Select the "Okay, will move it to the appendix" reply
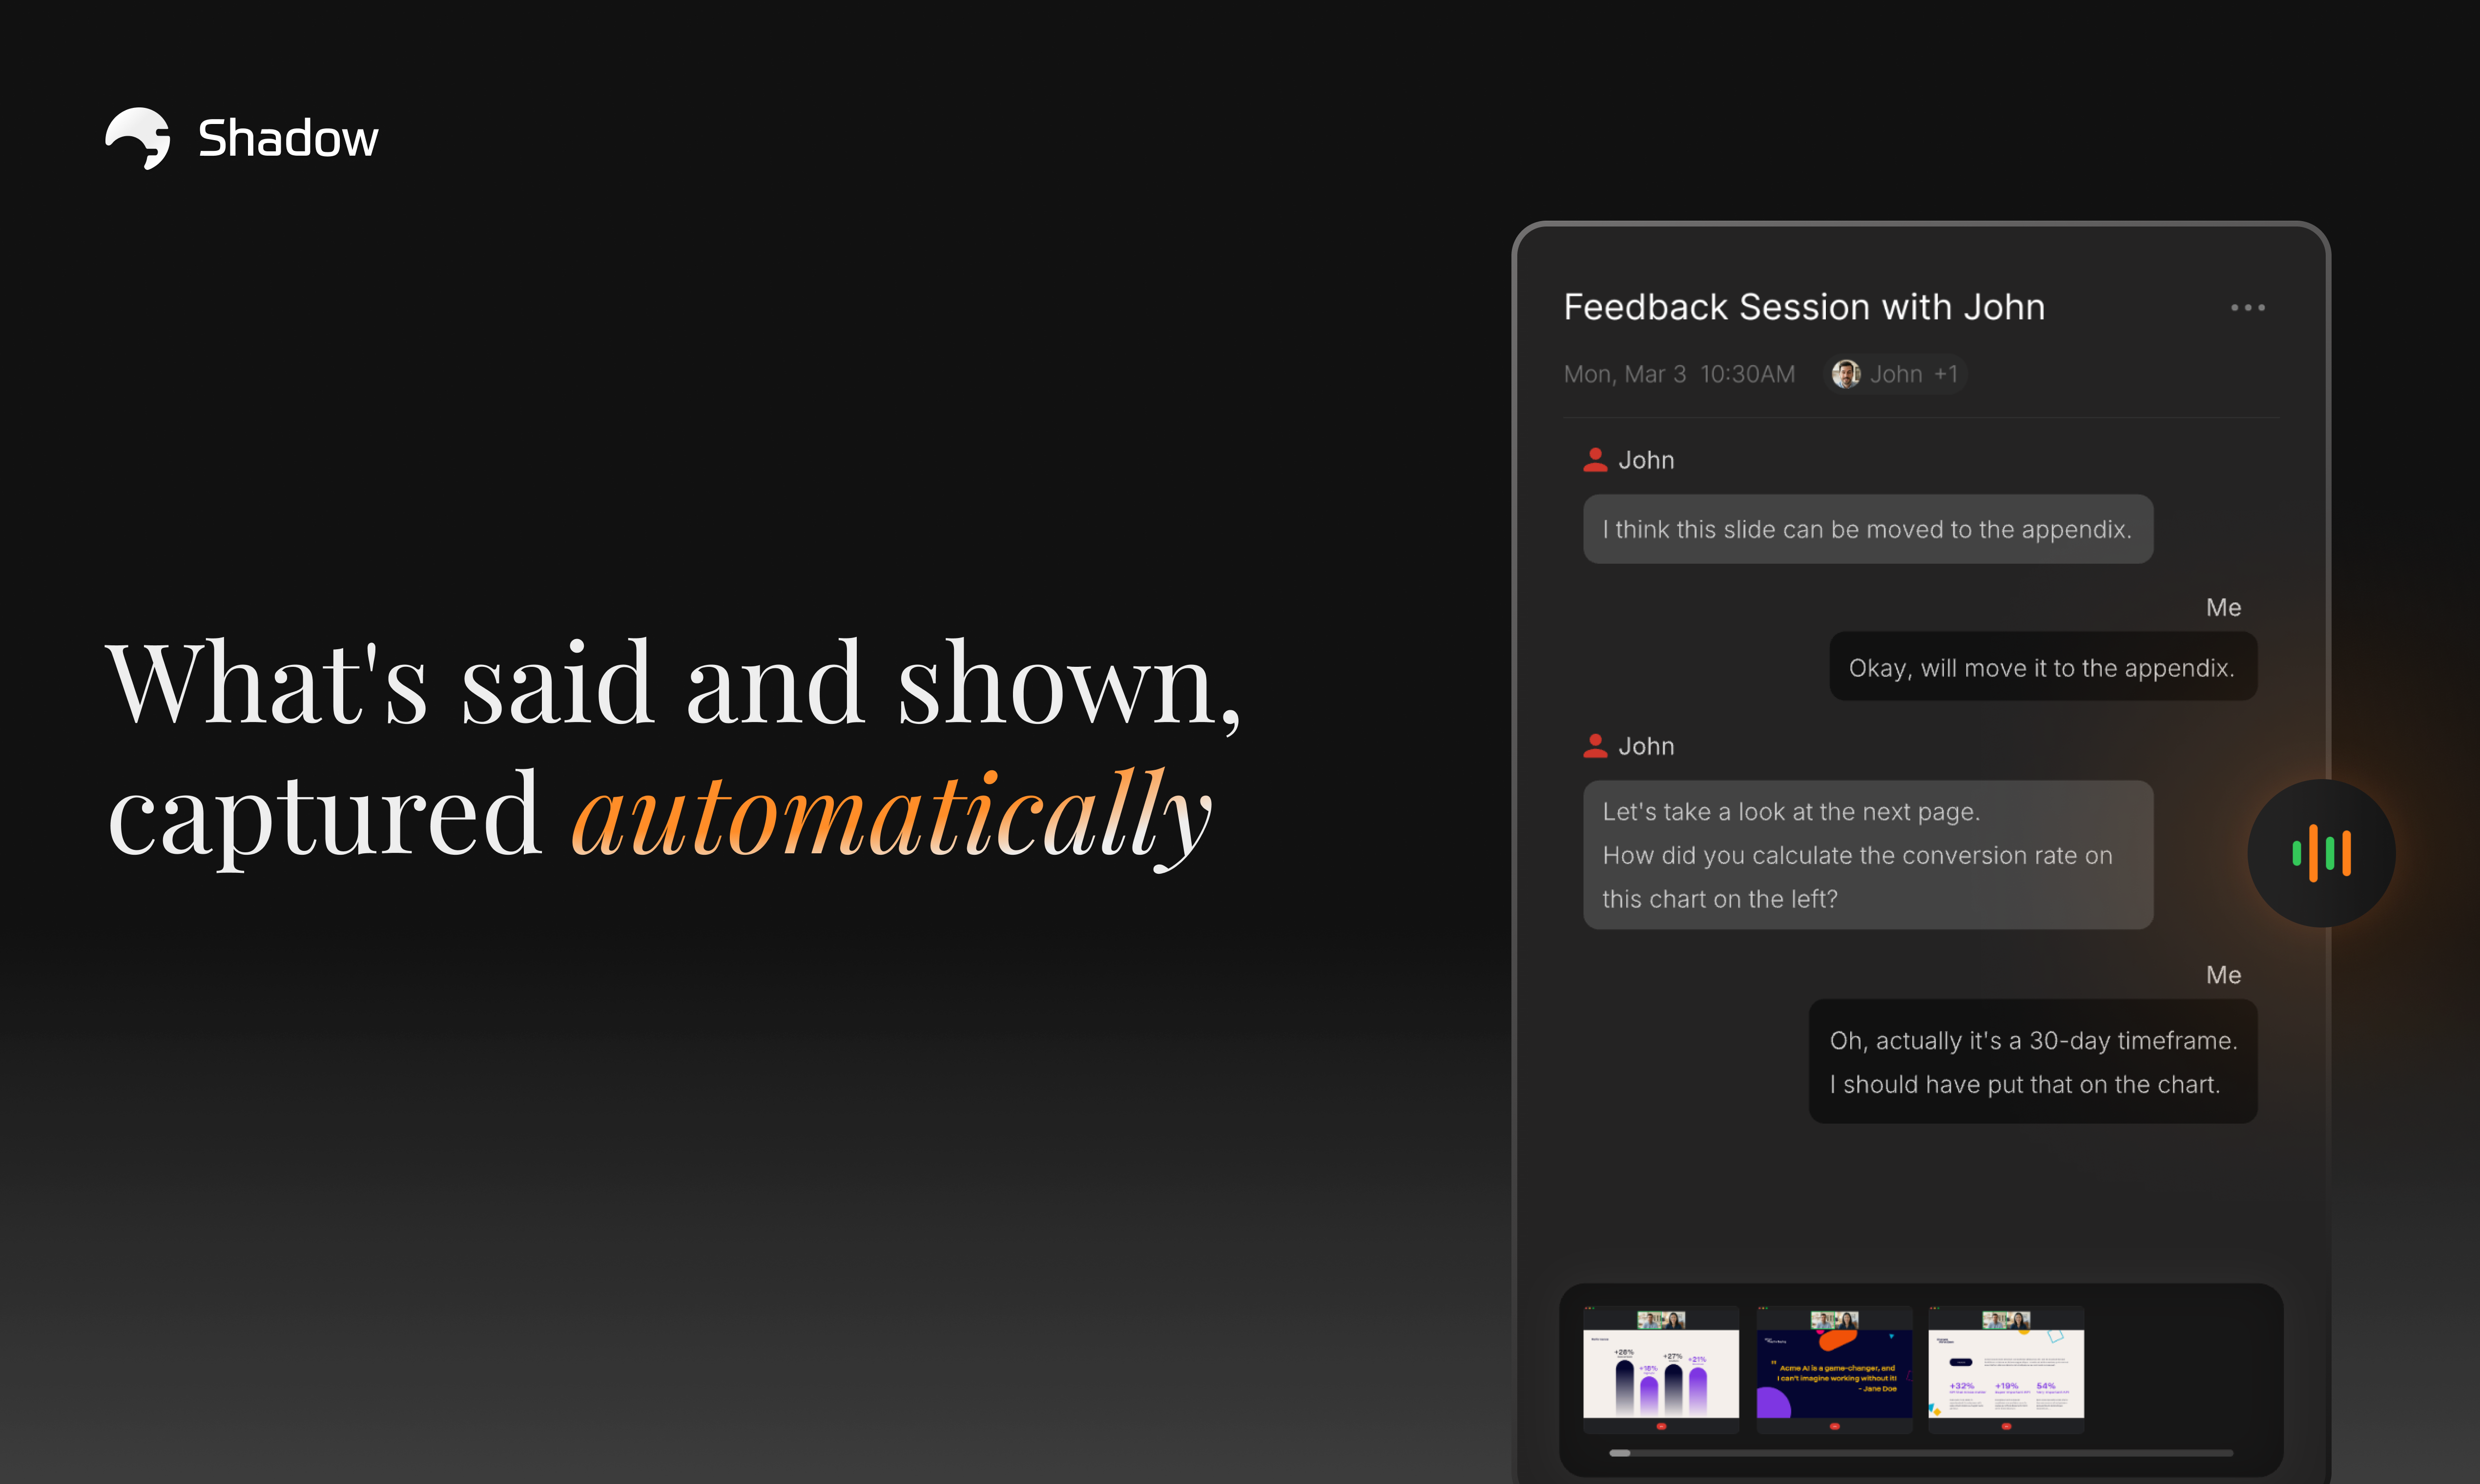 (2042, 666)
